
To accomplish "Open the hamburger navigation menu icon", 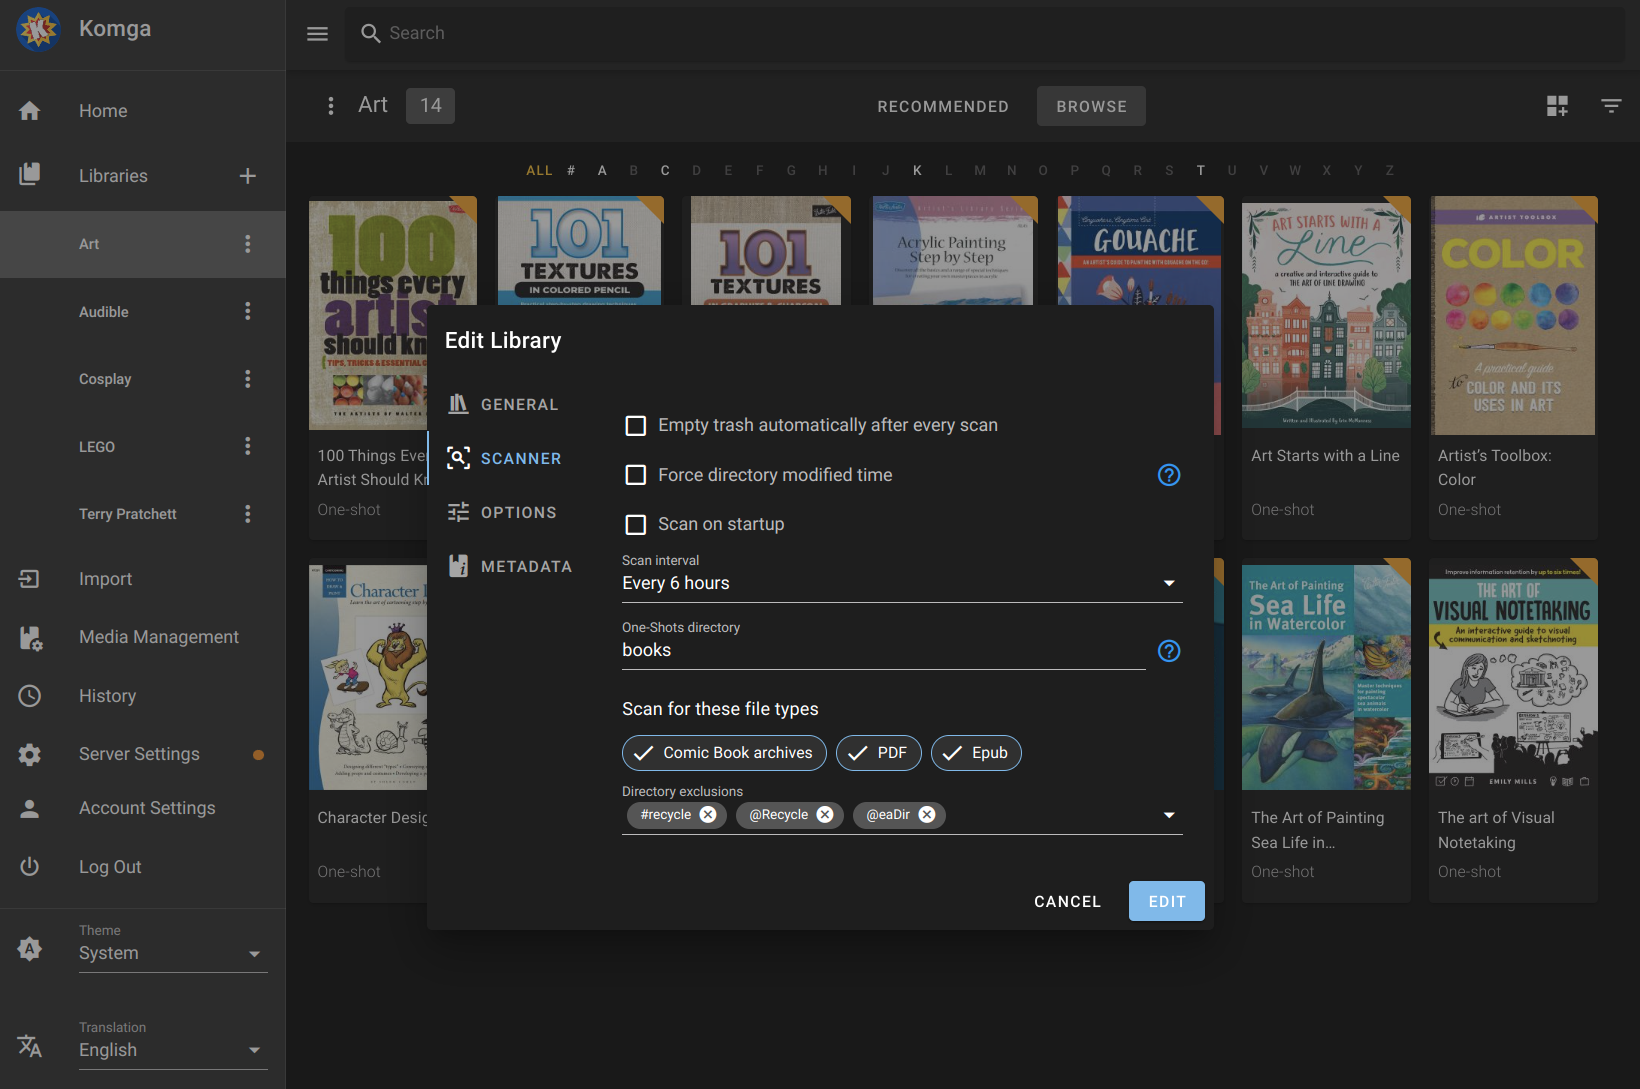I will coord(317,34).
